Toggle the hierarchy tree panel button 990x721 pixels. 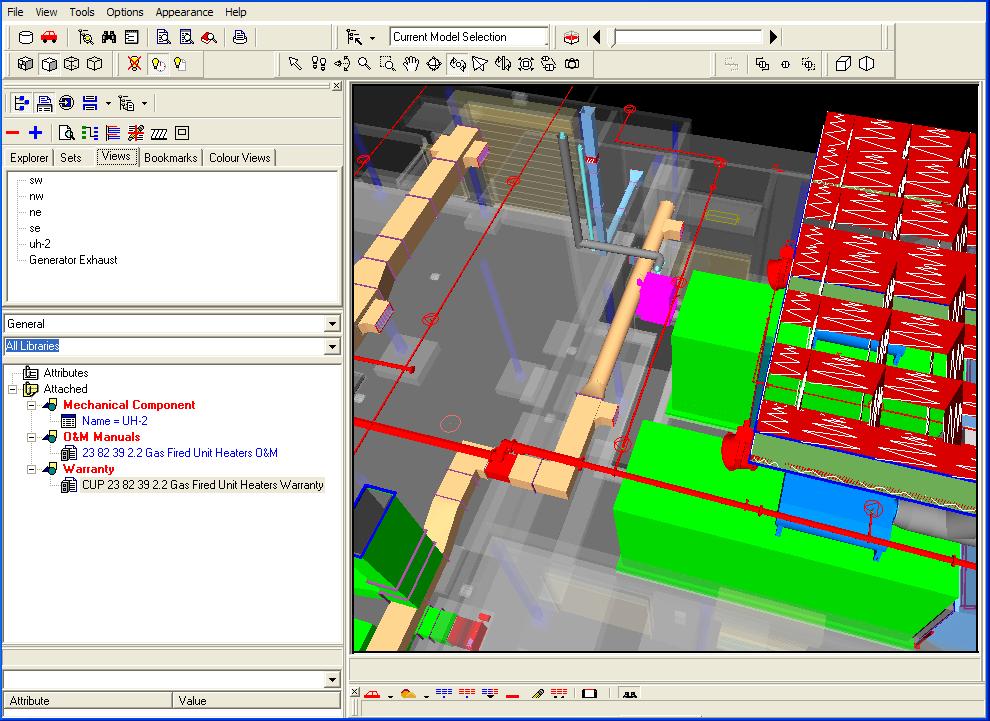[21, 103]
